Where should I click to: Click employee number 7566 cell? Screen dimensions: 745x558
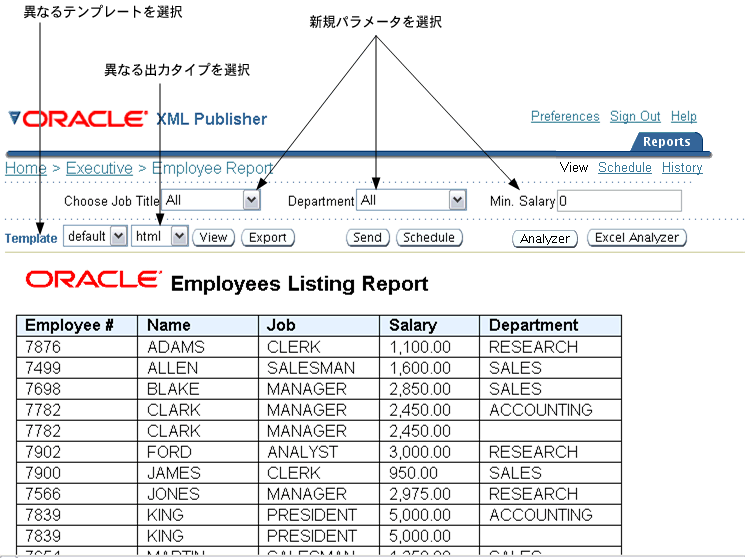77,494
